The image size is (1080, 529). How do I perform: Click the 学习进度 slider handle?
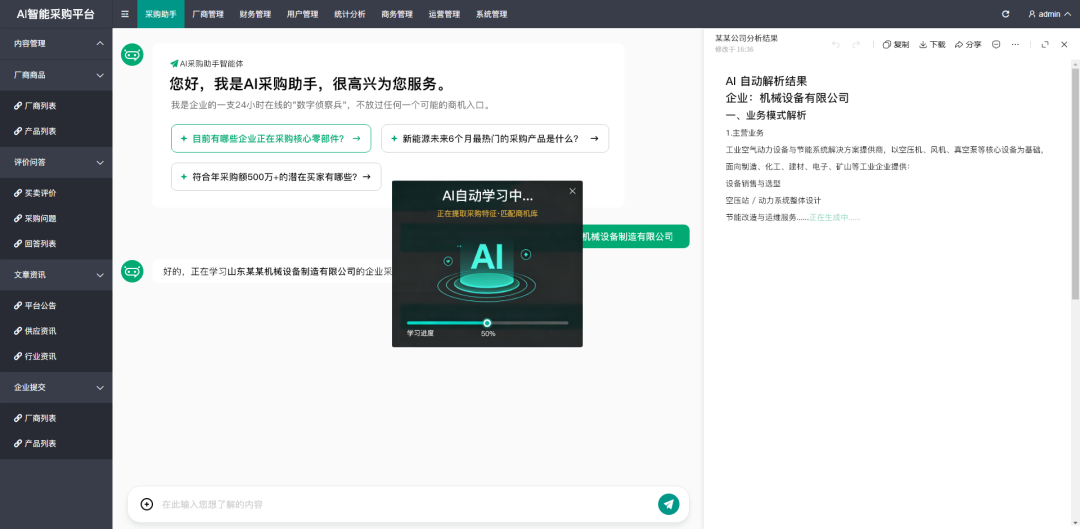pos(487,323)
